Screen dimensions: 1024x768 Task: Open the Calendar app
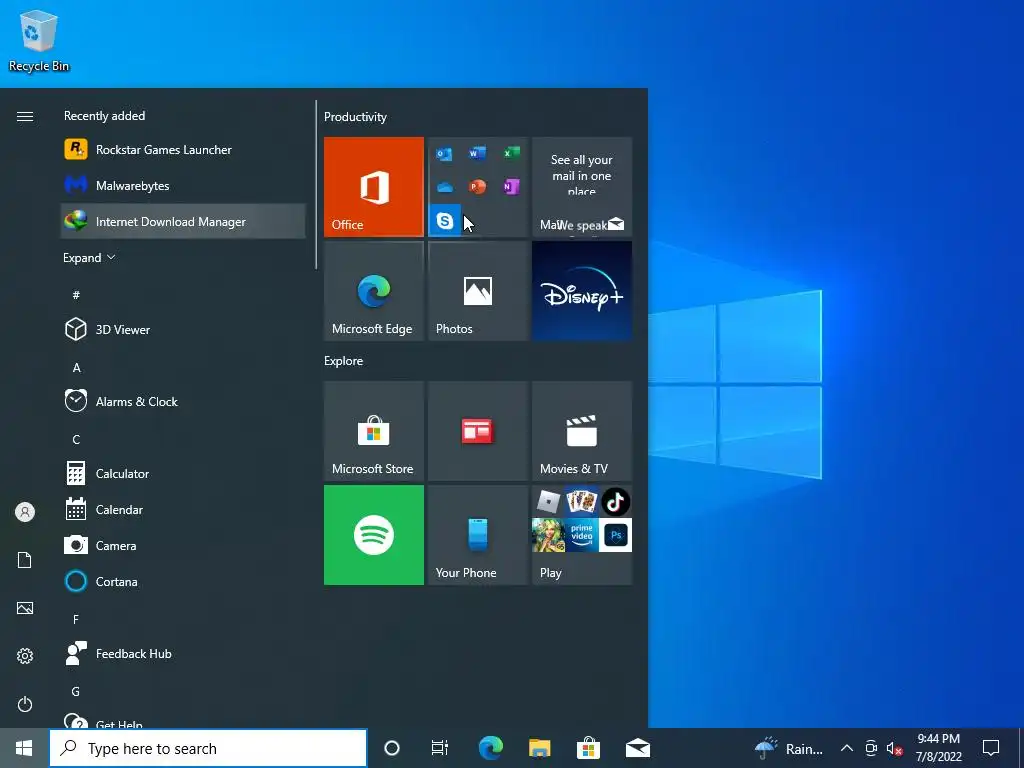pos(183,509)
